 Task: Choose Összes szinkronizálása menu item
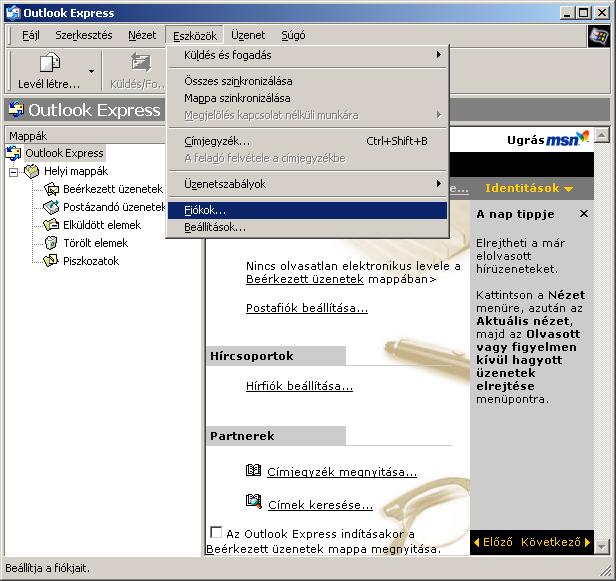pos(308,81)
